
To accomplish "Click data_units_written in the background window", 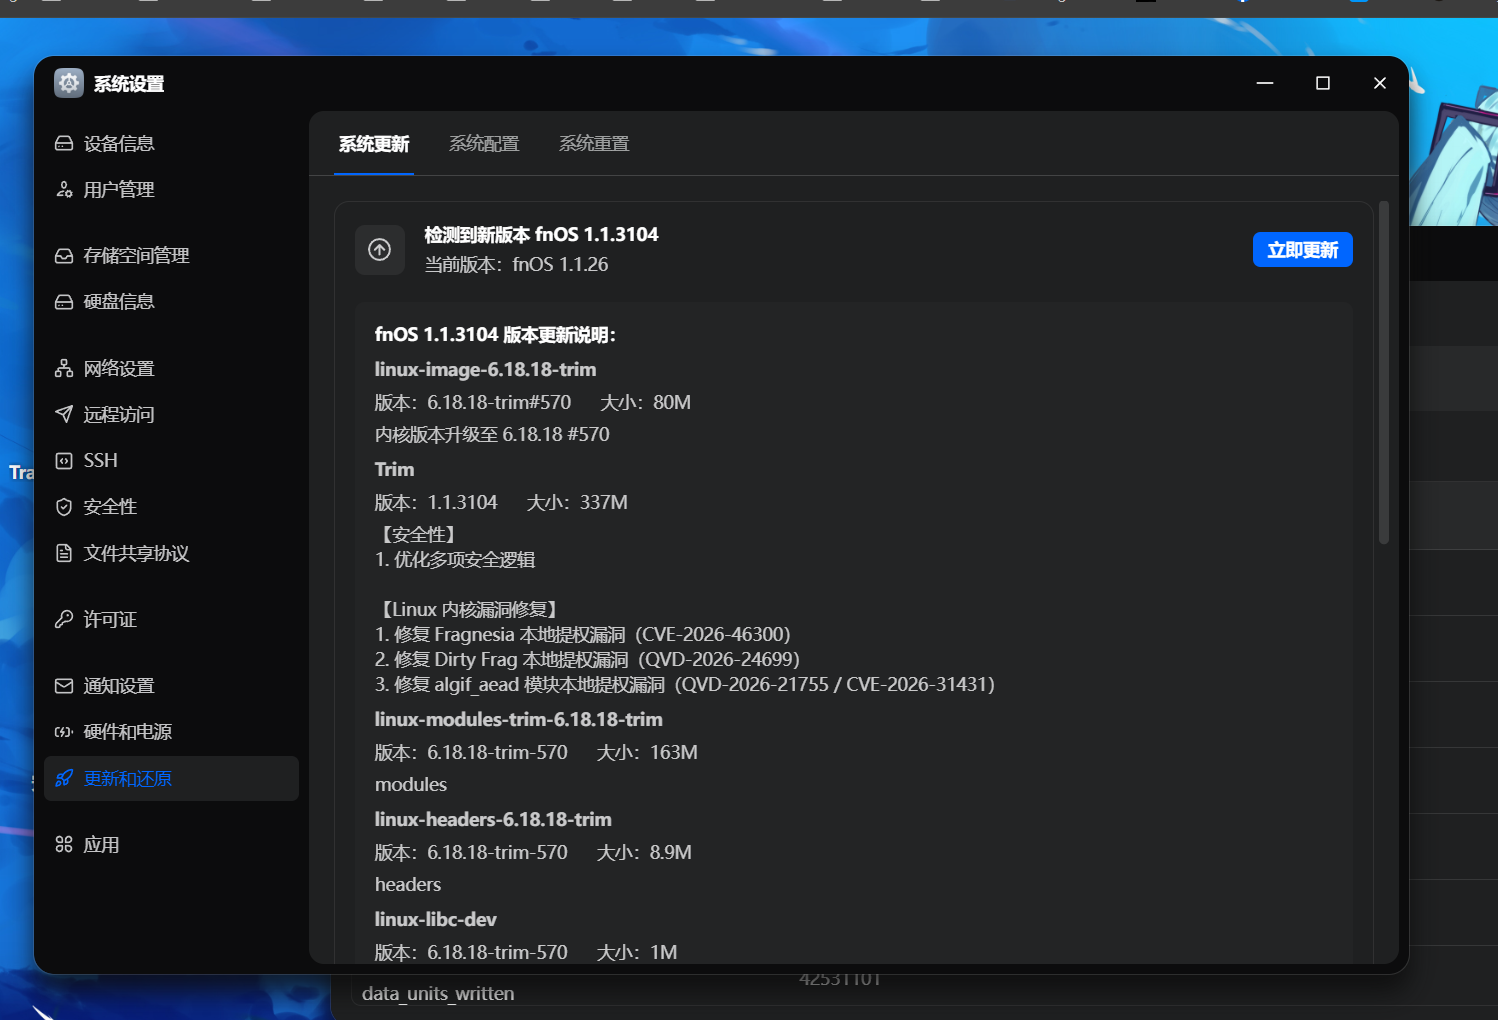I will pyautogui.click(x=438, y=993).
